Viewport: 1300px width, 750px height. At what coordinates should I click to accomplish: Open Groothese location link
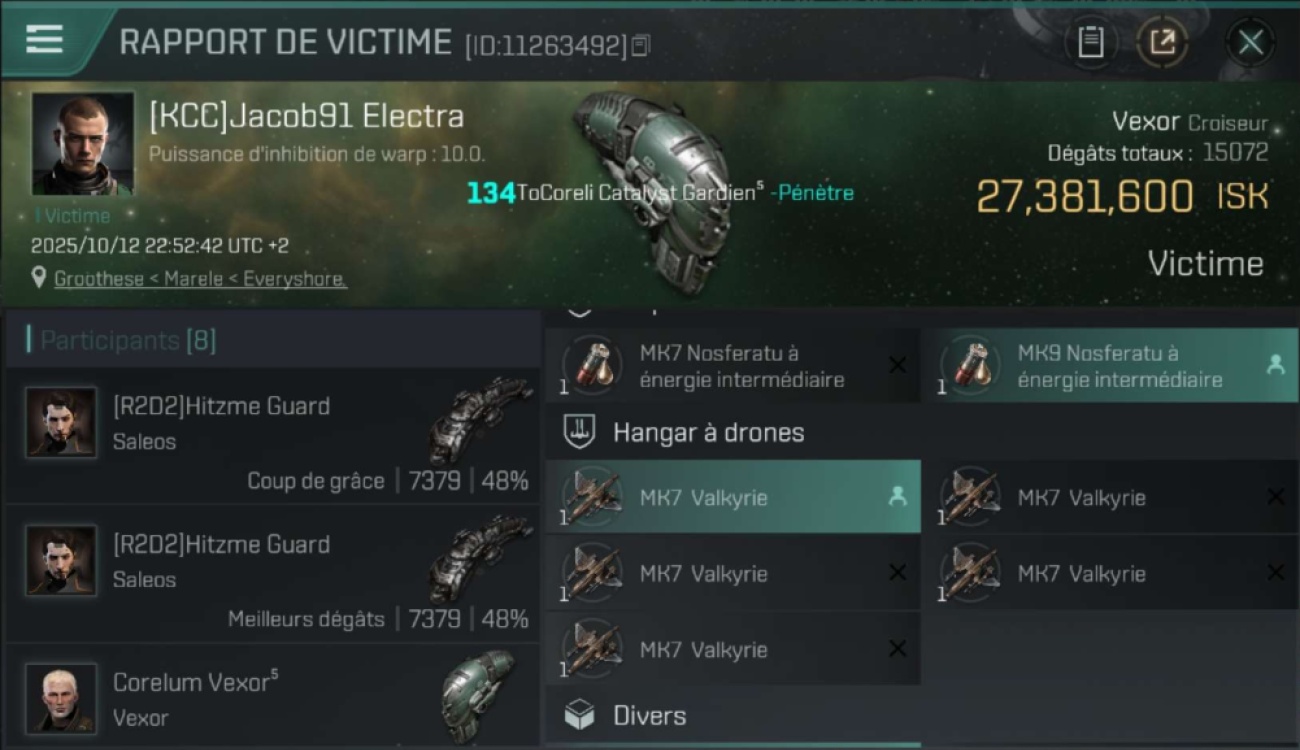tap(200, 279)
